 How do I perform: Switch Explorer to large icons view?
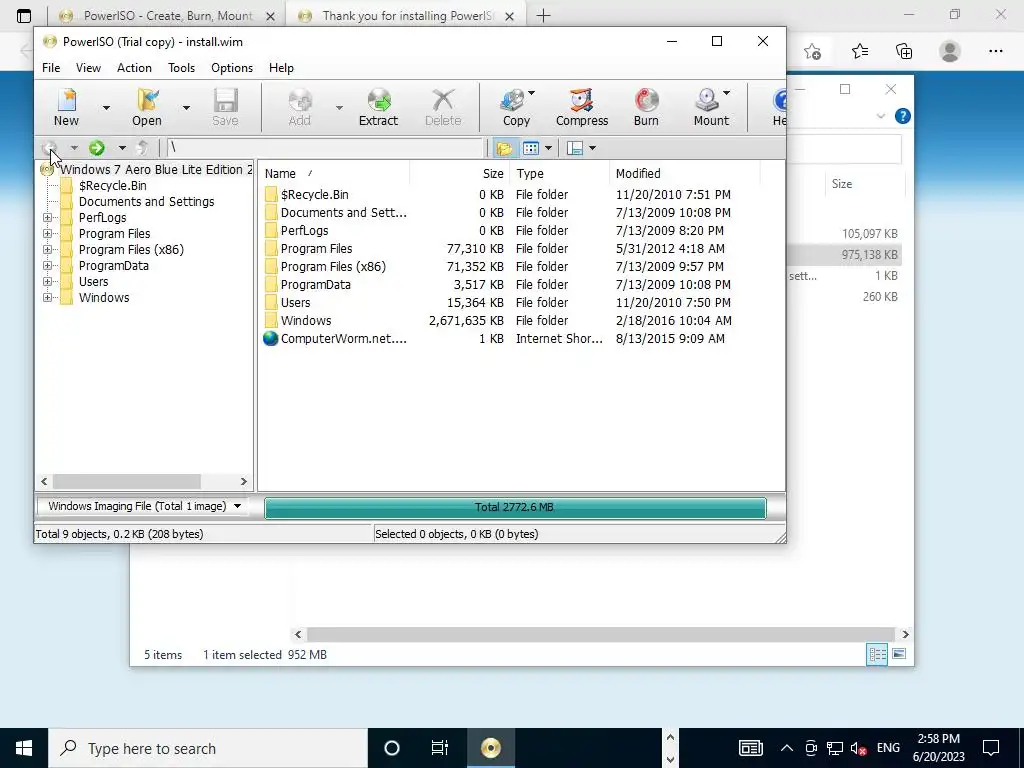point(899,654)
